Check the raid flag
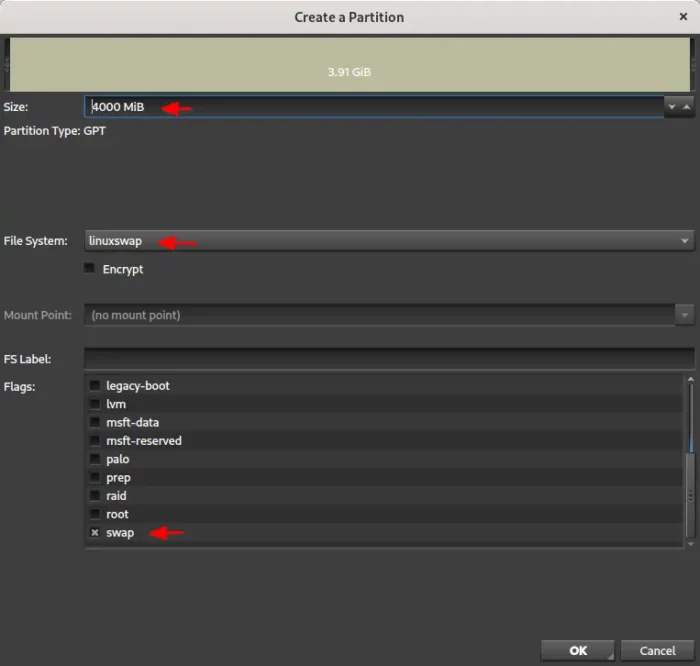Screen dimensions: 700x666 tap(95, 495)
